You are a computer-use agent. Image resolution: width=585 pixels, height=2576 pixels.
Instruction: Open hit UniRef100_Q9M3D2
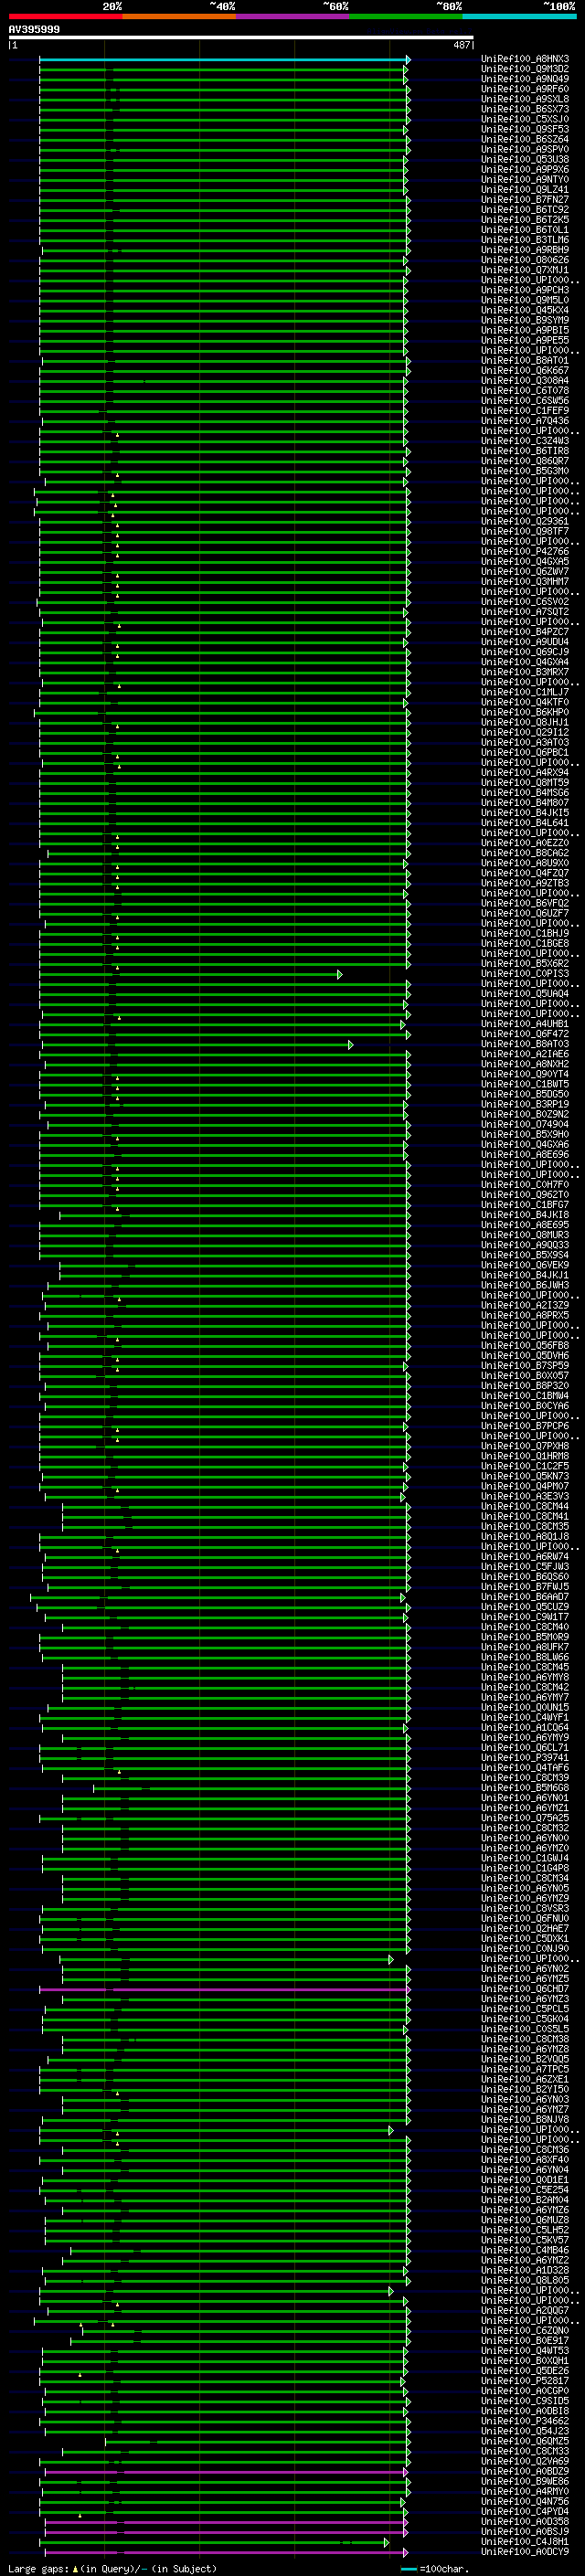coord(525,69)
